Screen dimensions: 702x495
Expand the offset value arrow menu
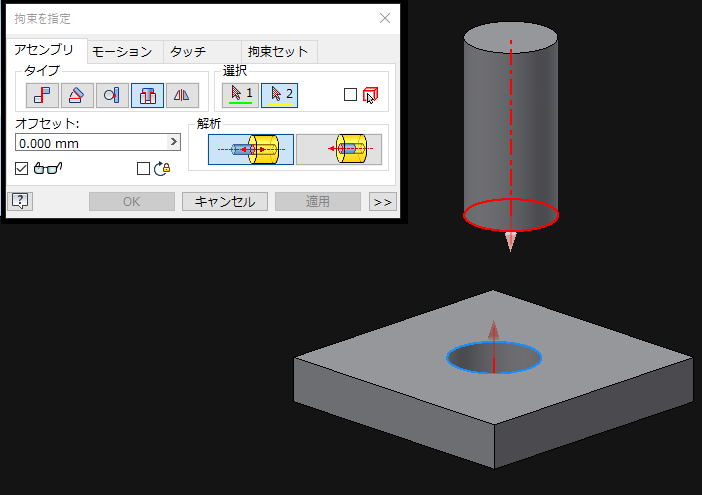(173, 142)
